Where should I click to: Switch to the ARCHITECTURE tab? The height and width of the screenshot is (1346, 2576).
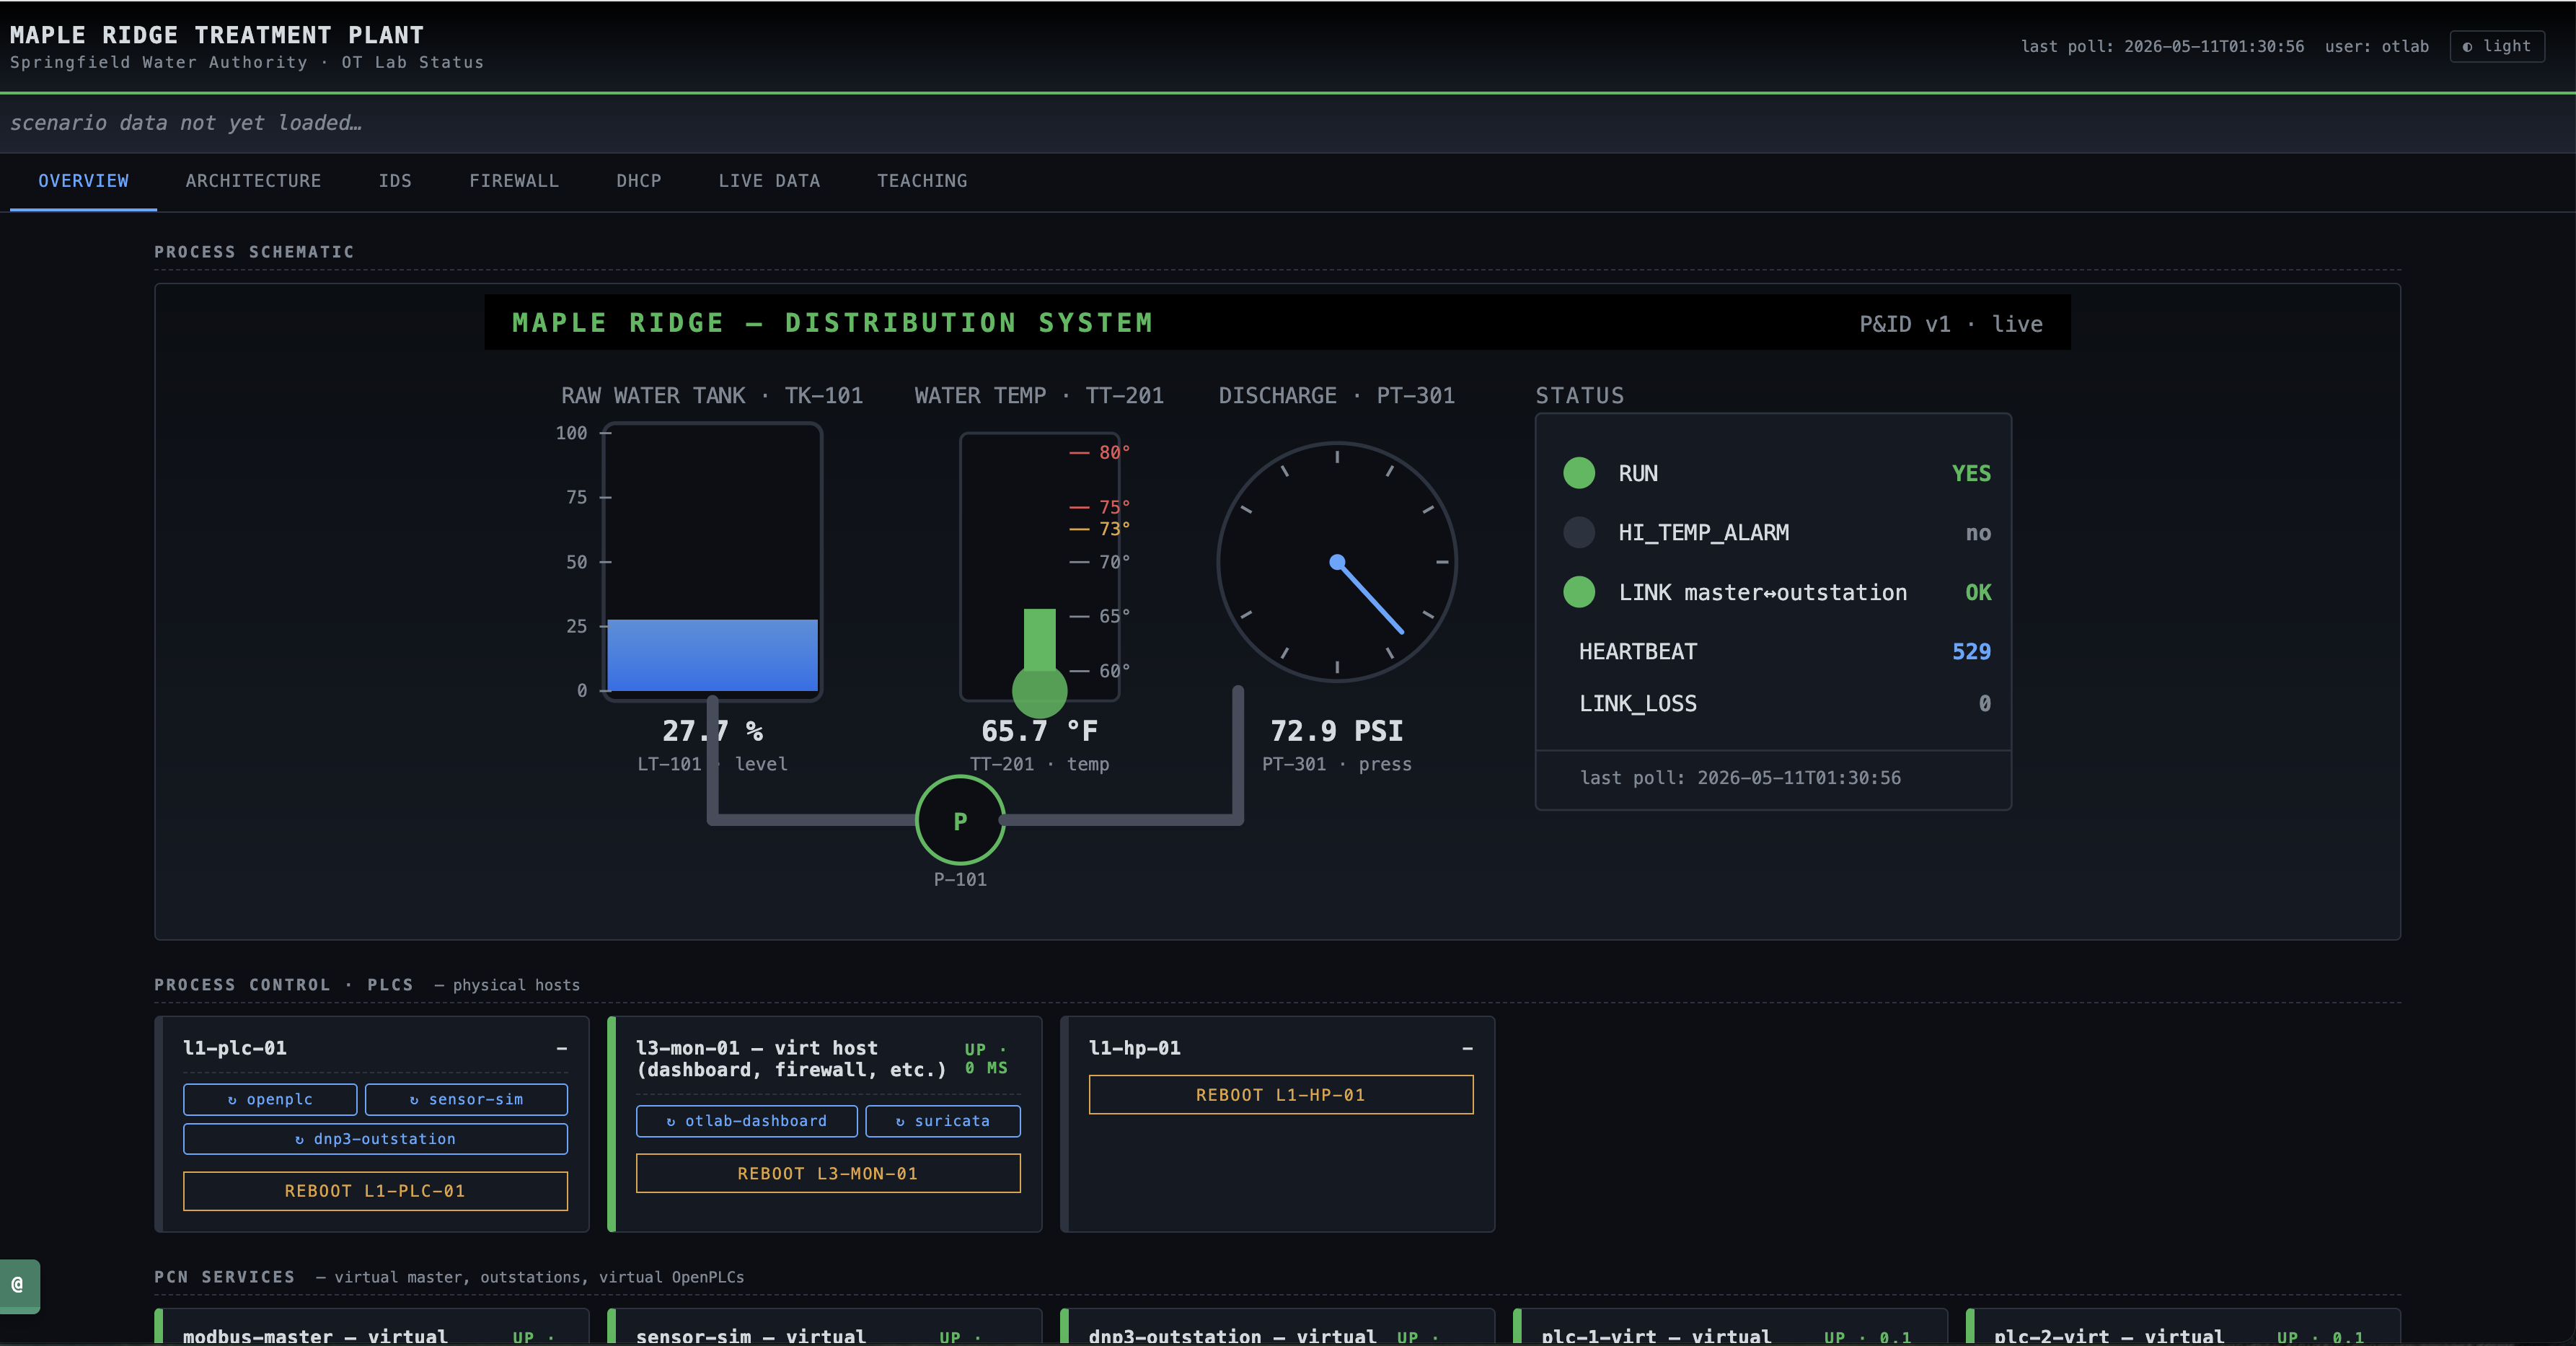[x=253, y=181]
